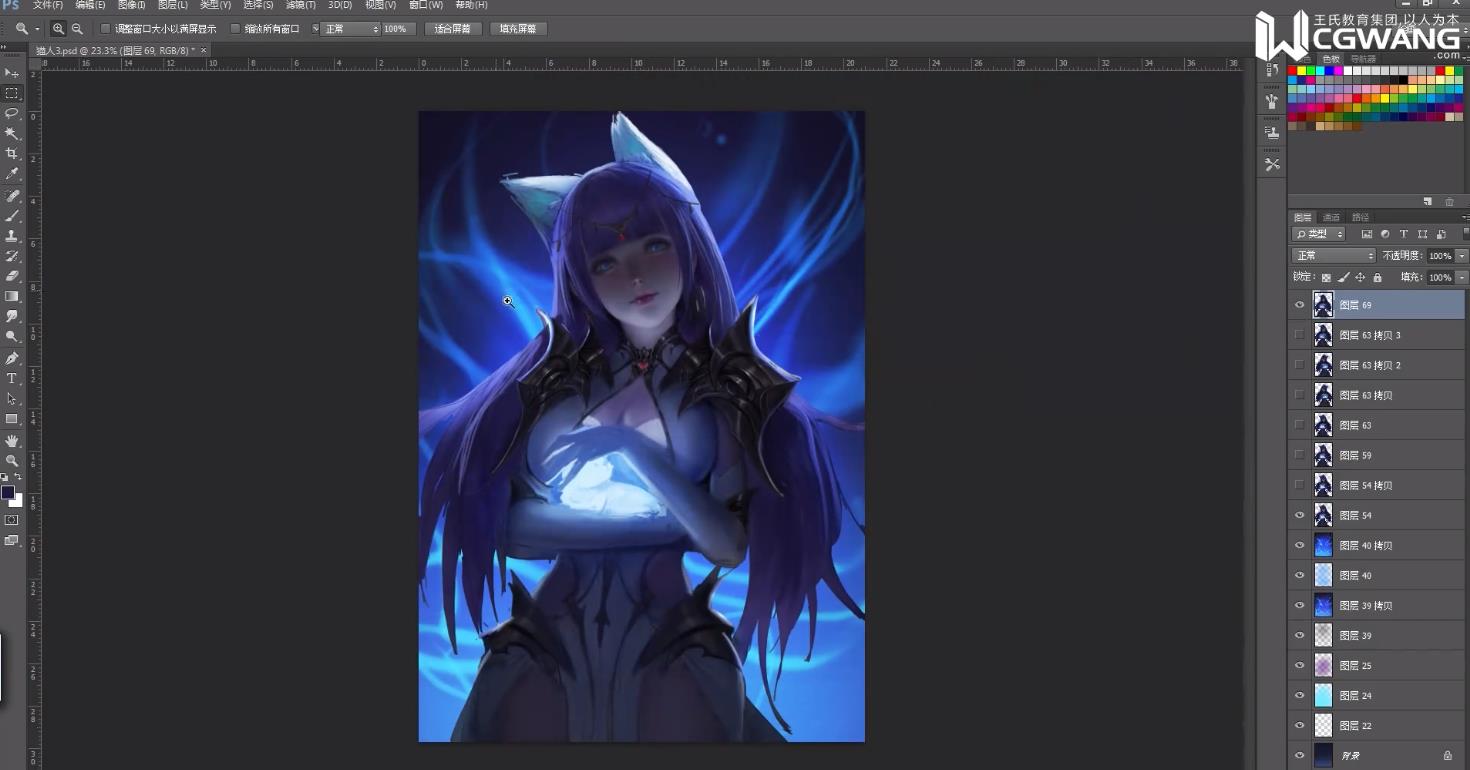The width and height of the screenshot is (1470, 770).
Task: Show layer 图层 63 拷贝 2
Action: 1300,365
